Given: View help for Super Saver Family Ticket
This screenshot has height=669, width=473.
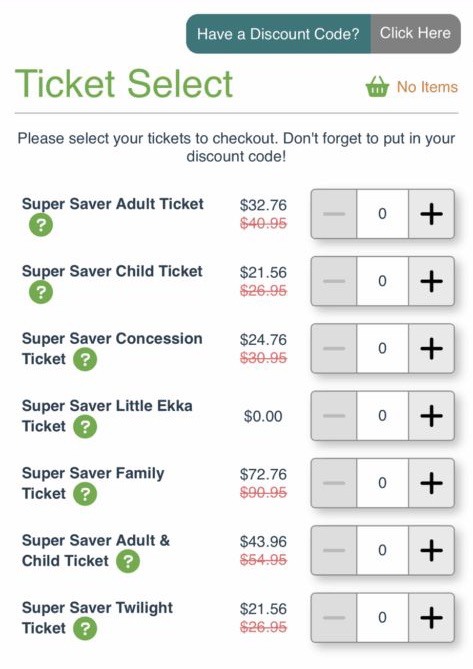Looking at the screenshot, I should tap(85, 494).
